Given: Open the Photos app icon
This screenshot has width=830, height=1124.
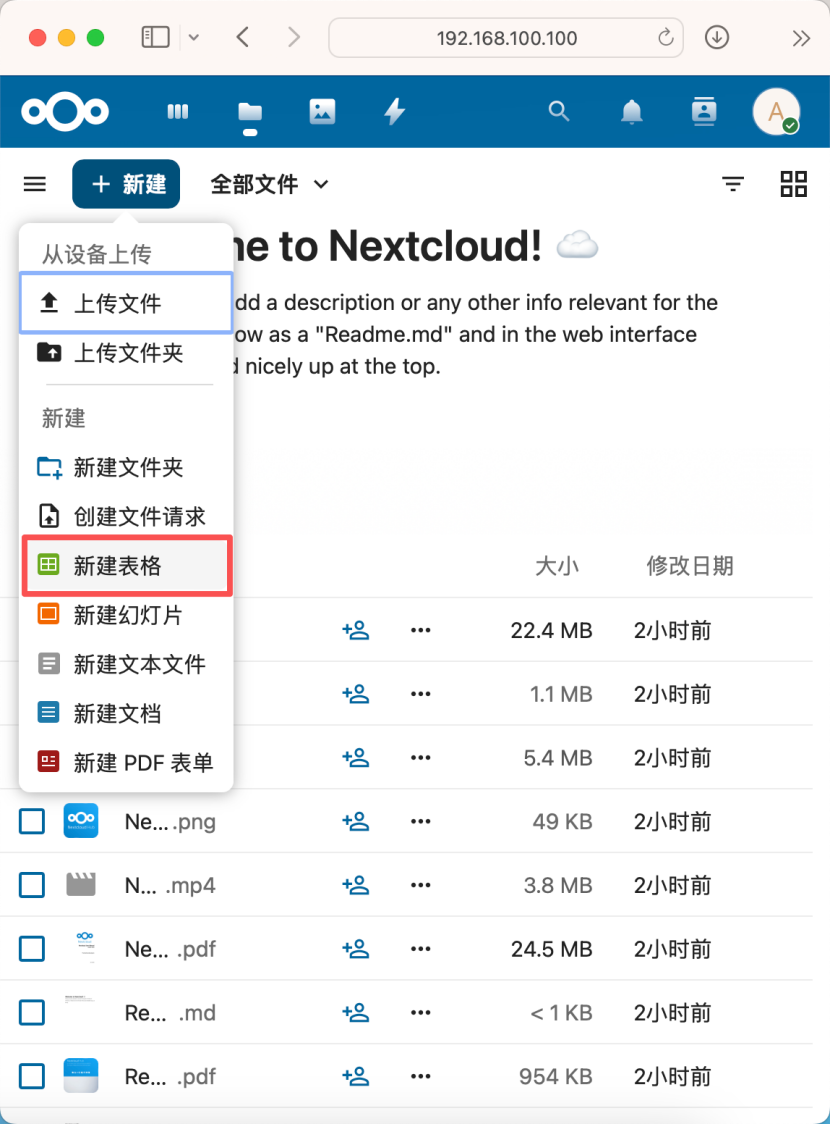Looking at the screenshot, I should [x=322, y=112].
